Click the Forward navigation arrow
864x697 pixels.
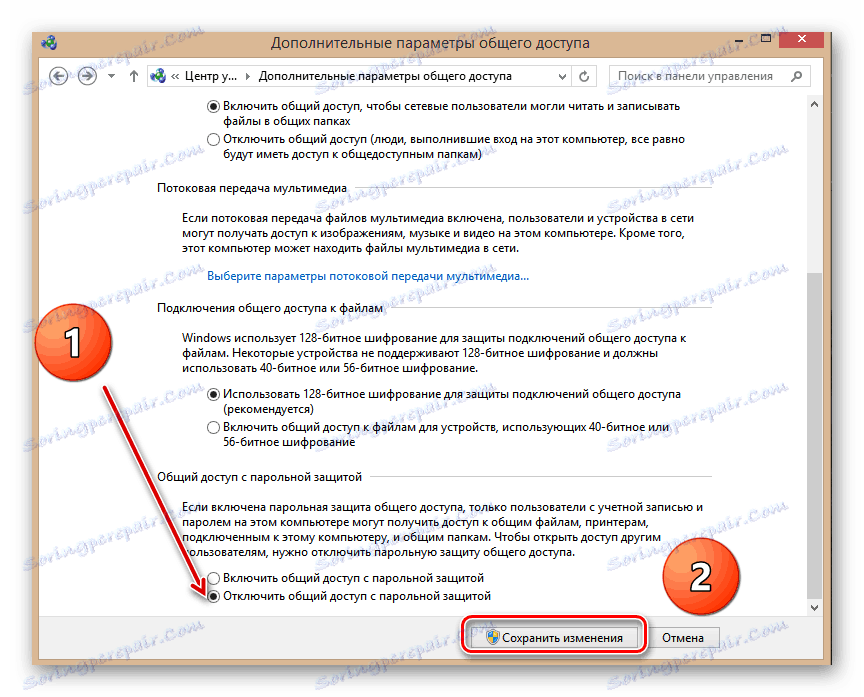tap(86, 75)
